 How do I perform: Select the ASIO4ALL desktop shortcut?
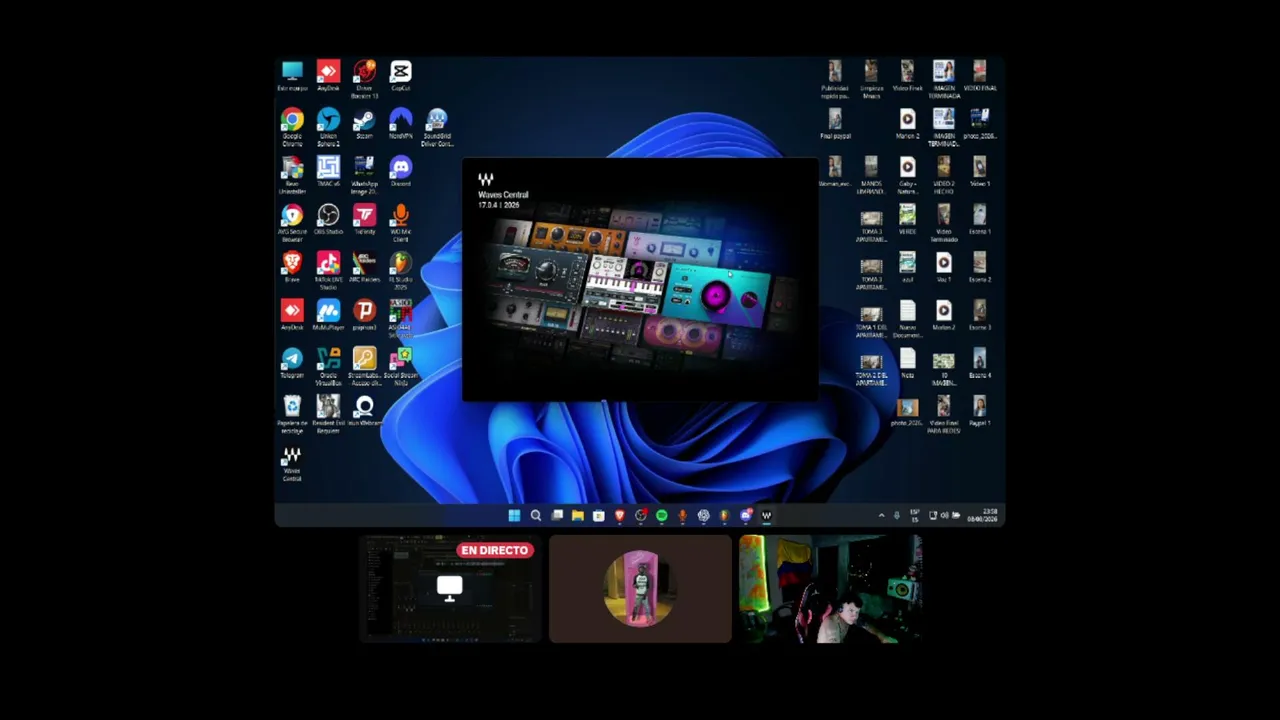click(x=400, y=319)
